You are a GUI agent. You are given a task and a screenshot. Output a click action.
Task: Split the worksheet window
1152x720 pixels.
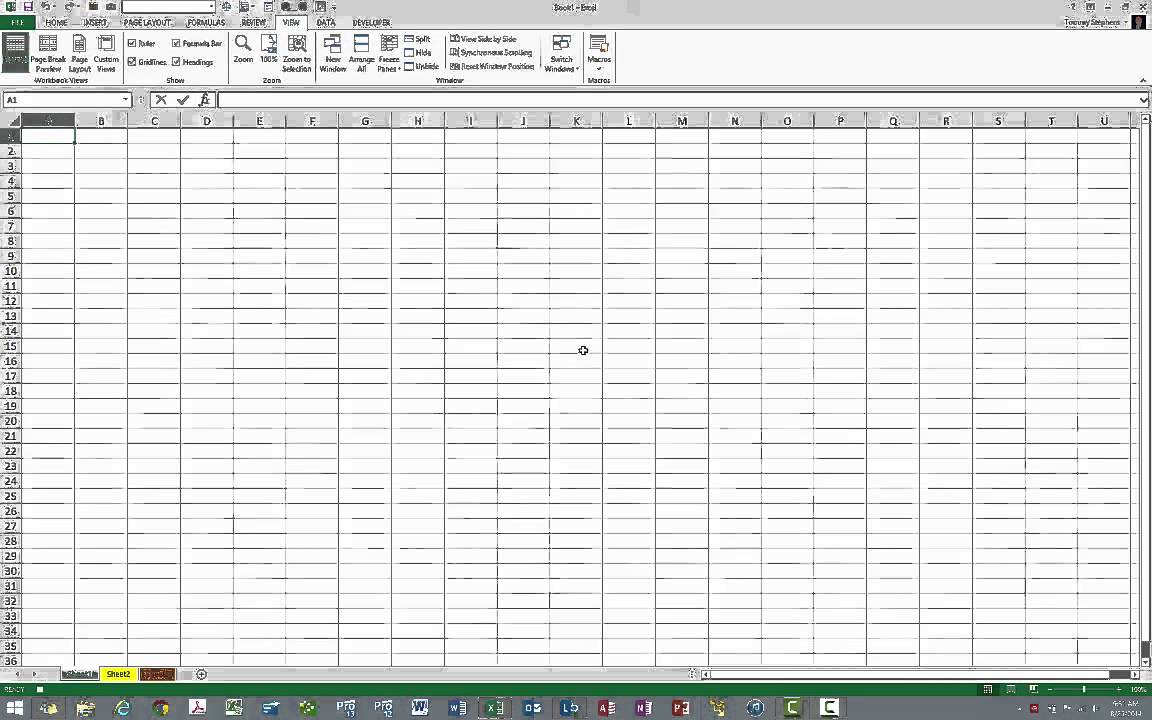[x=417, y=39]
